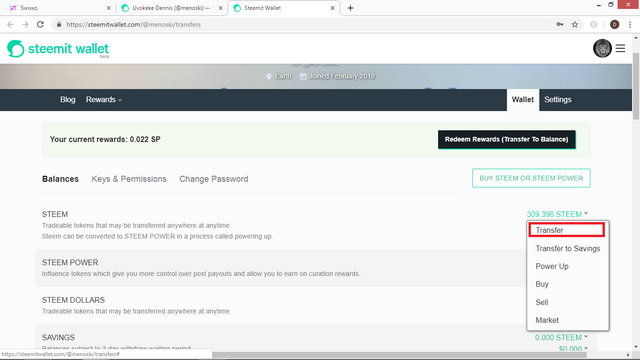Open Chrome three-dot menu

pos(630,24)
